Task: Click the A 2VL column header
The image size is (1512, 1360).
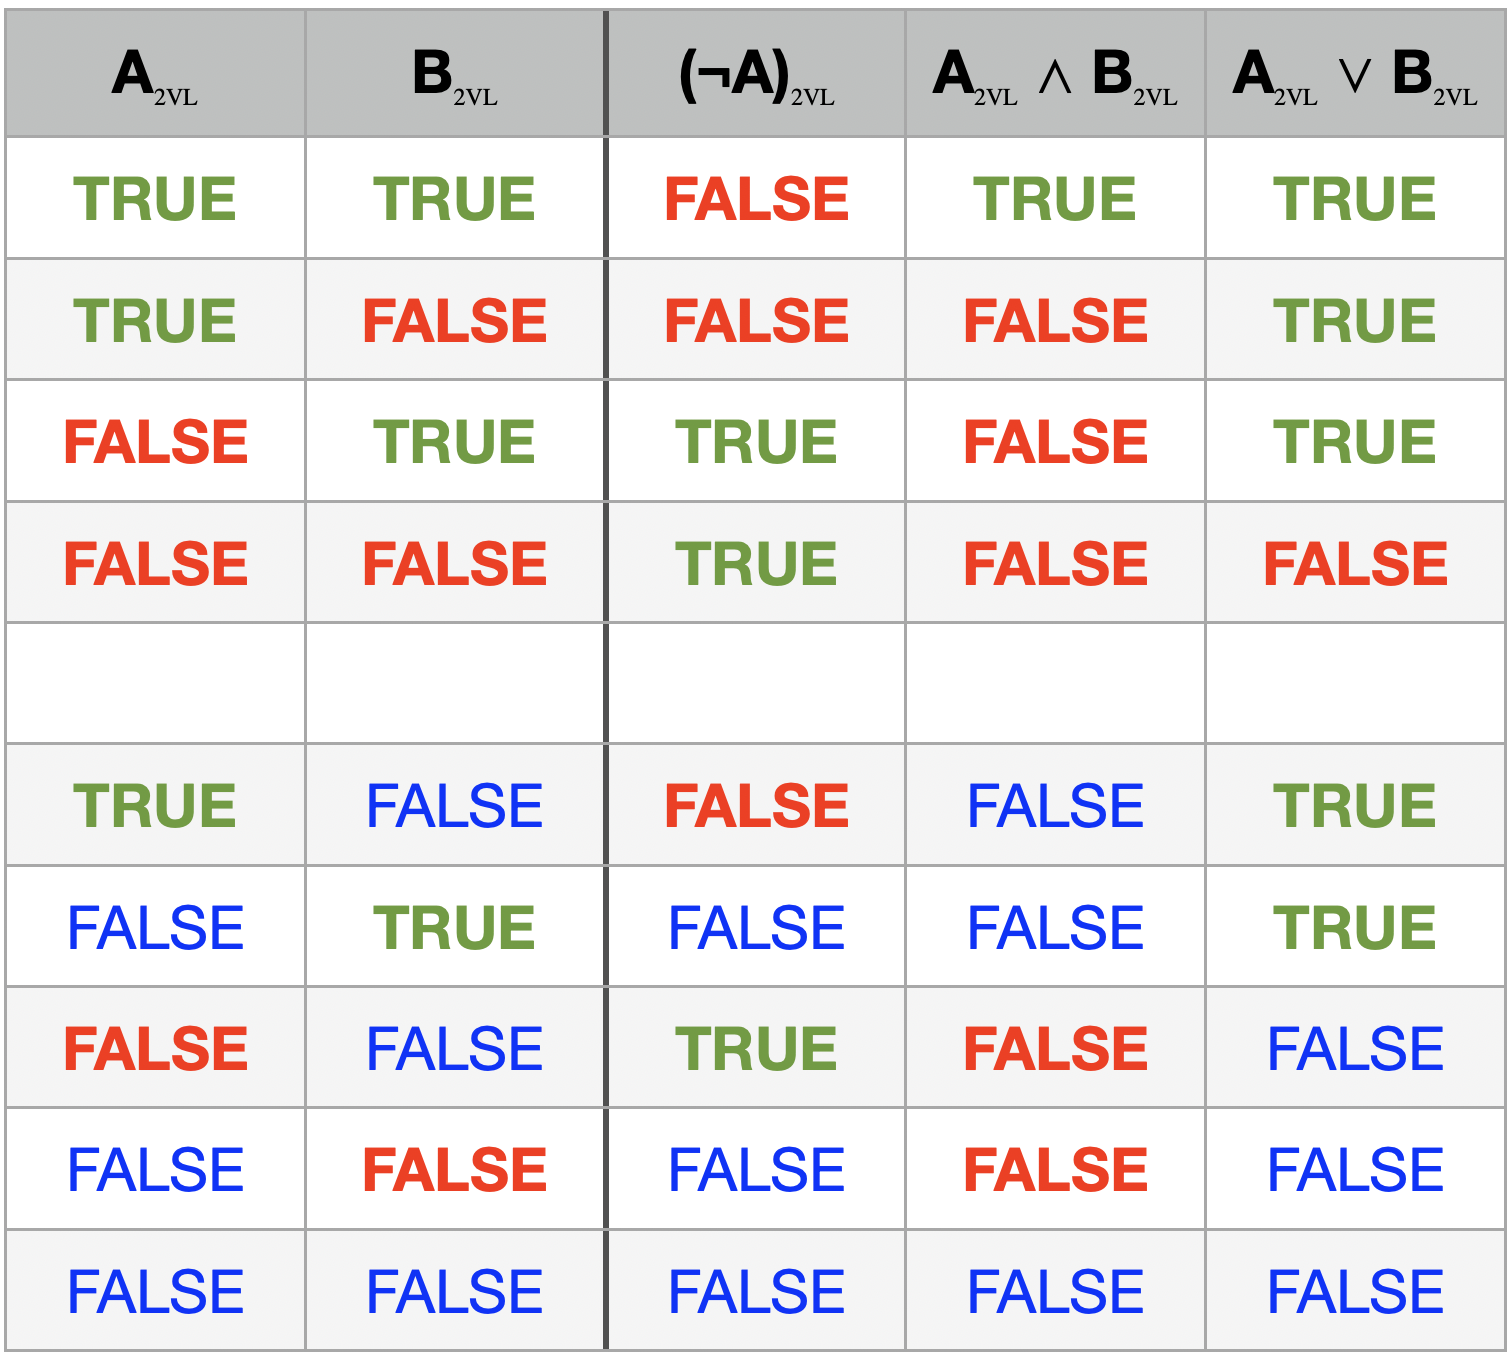Action: (155, 75)
